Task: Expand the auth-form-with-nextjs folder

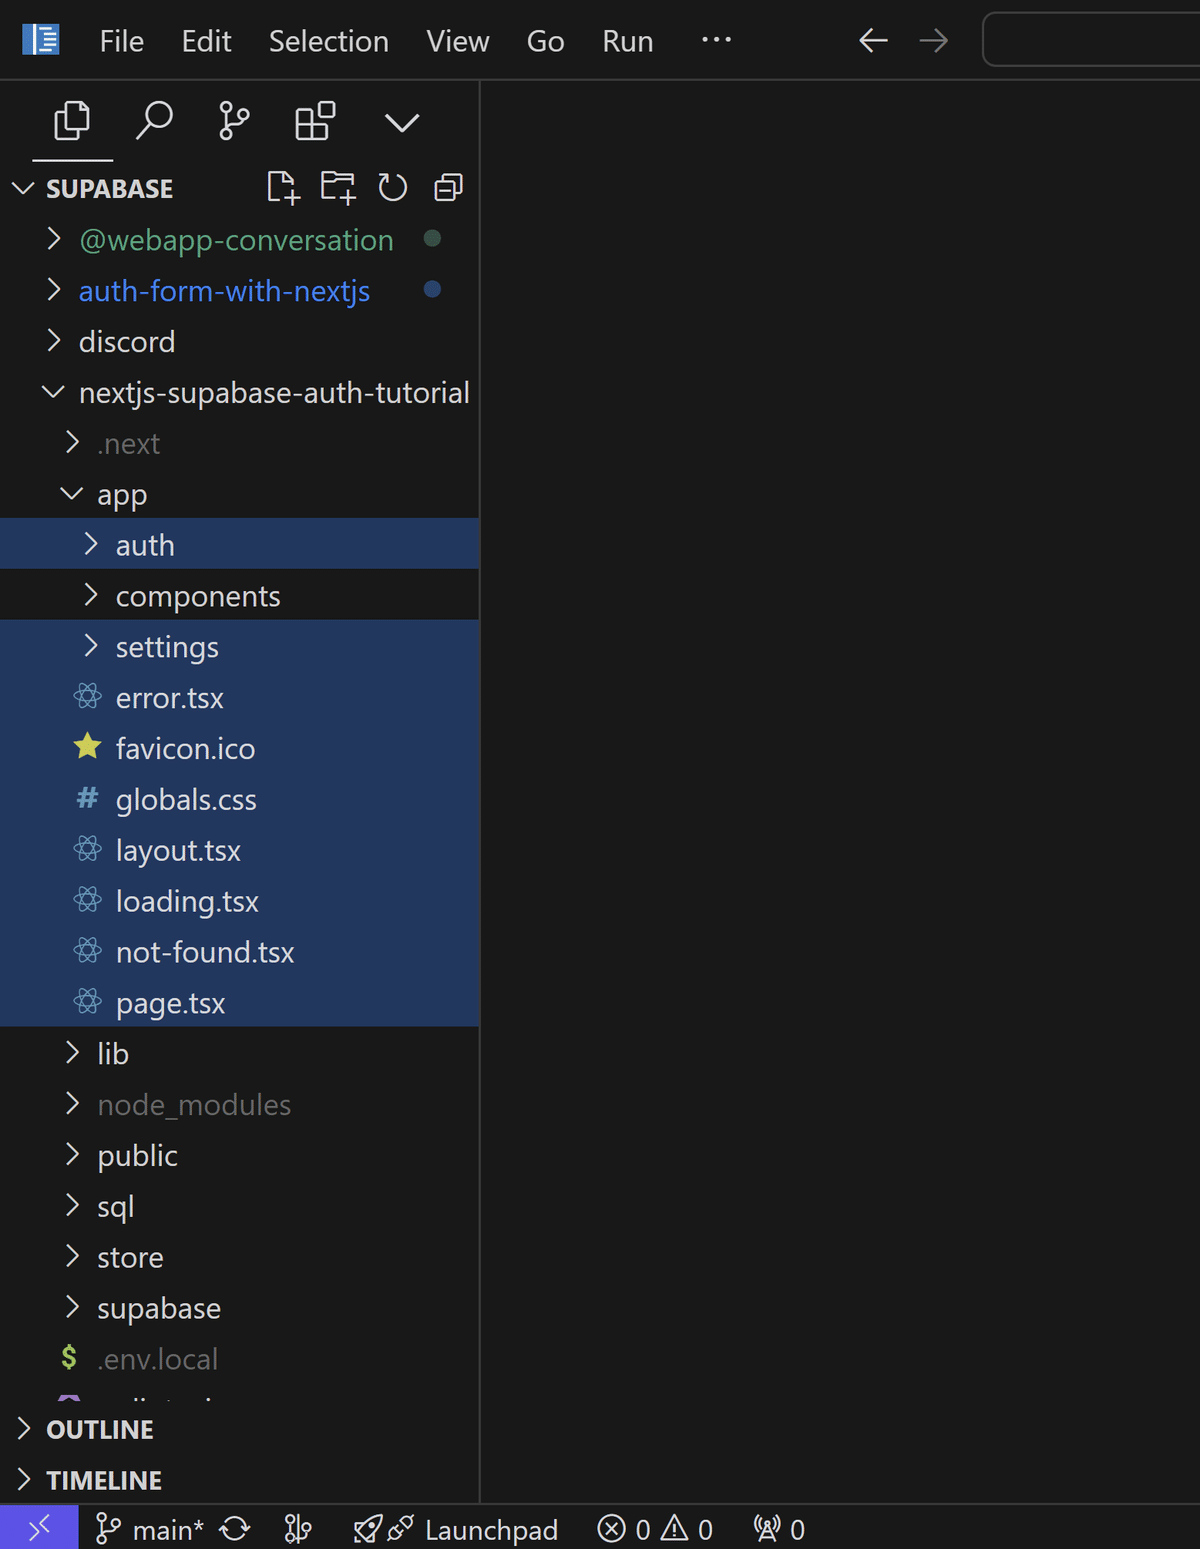Action: 240,291
